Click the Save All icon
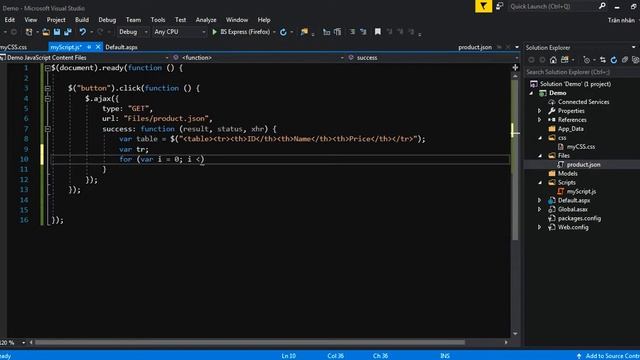Screen dimensions: 640x360 (68, 32)
